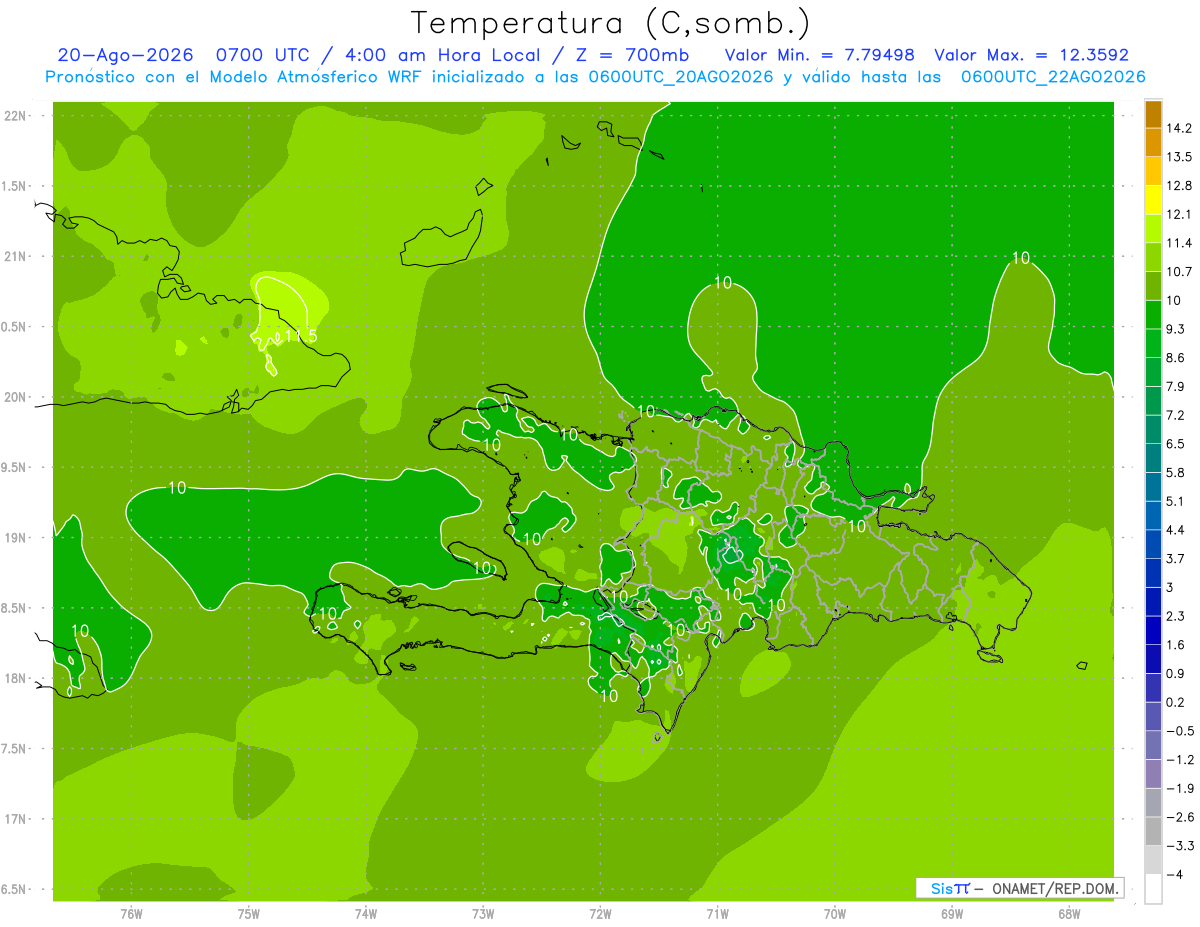This screenshot has width=1200, height=927.
Task: Click the yellow swatch between 12.8 and 12.1
Action: tap(1153, 200)
